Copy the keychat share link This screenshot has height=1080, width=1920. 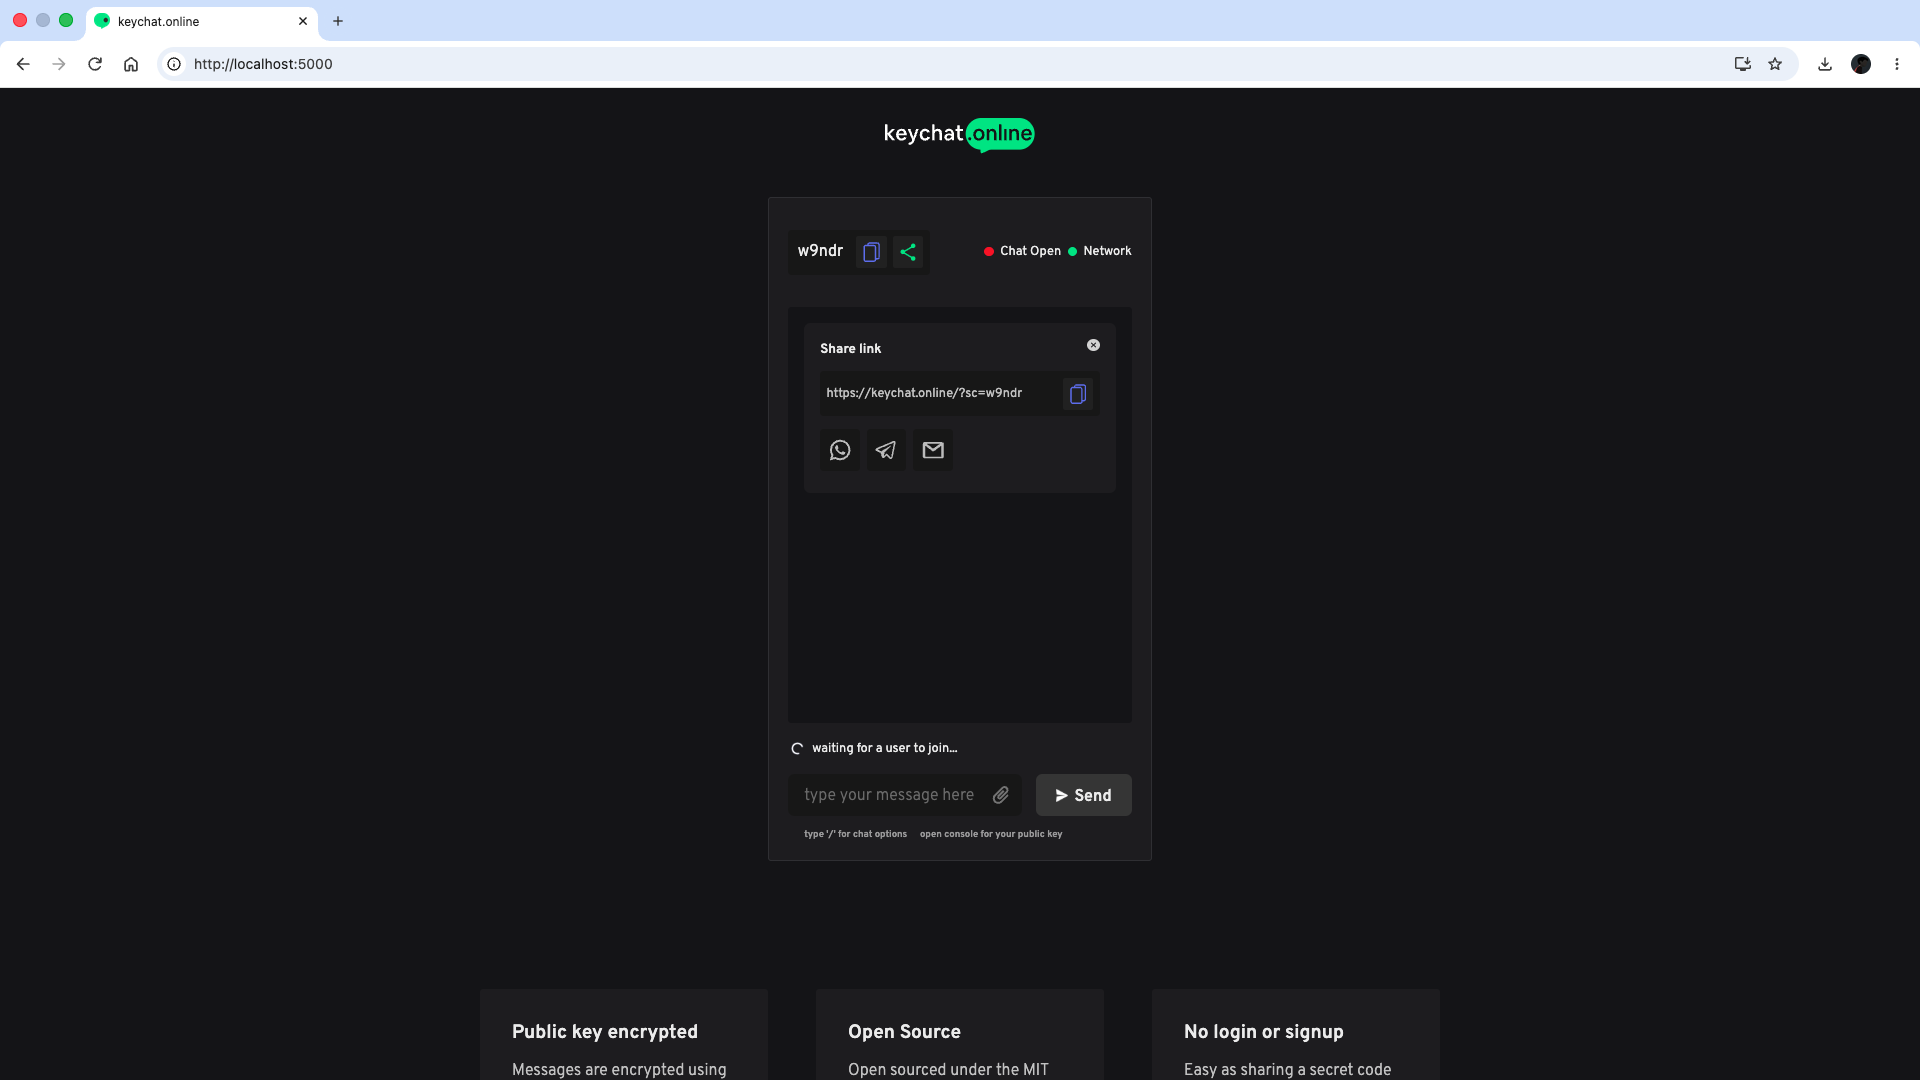[x=1078, y=394]
